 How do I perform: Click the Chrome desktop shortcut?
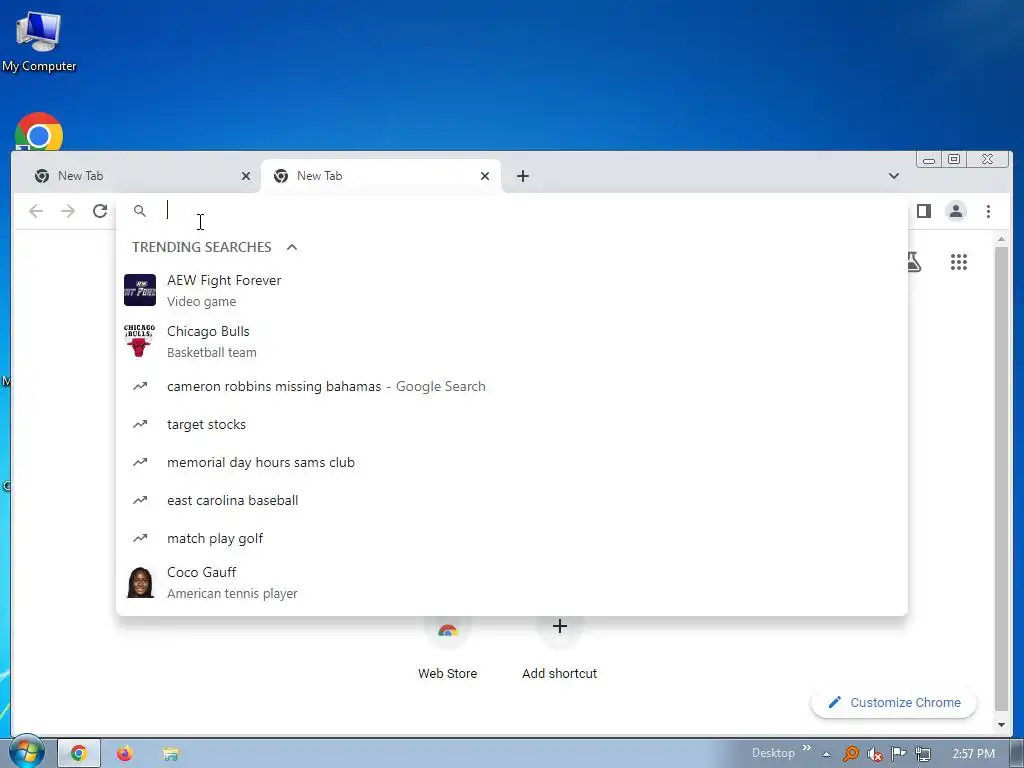(39, 133)
